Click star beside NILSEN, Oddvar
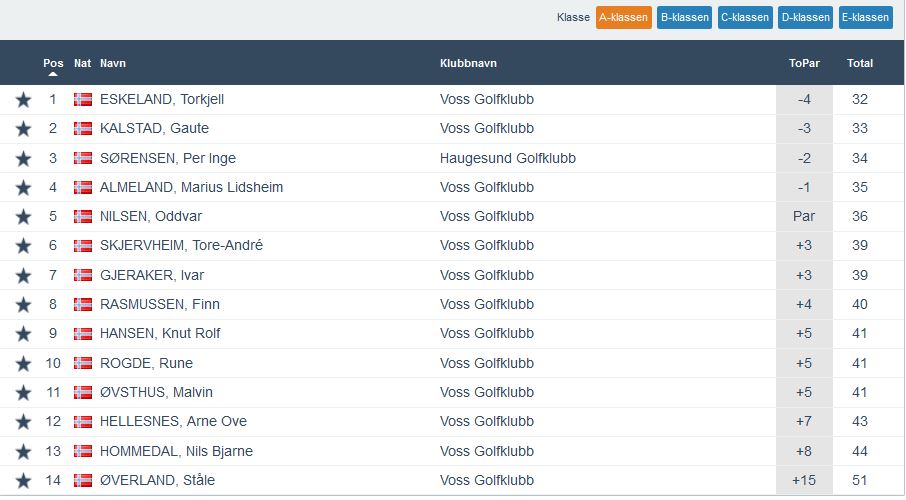906x500 pixels. point(23,216)
